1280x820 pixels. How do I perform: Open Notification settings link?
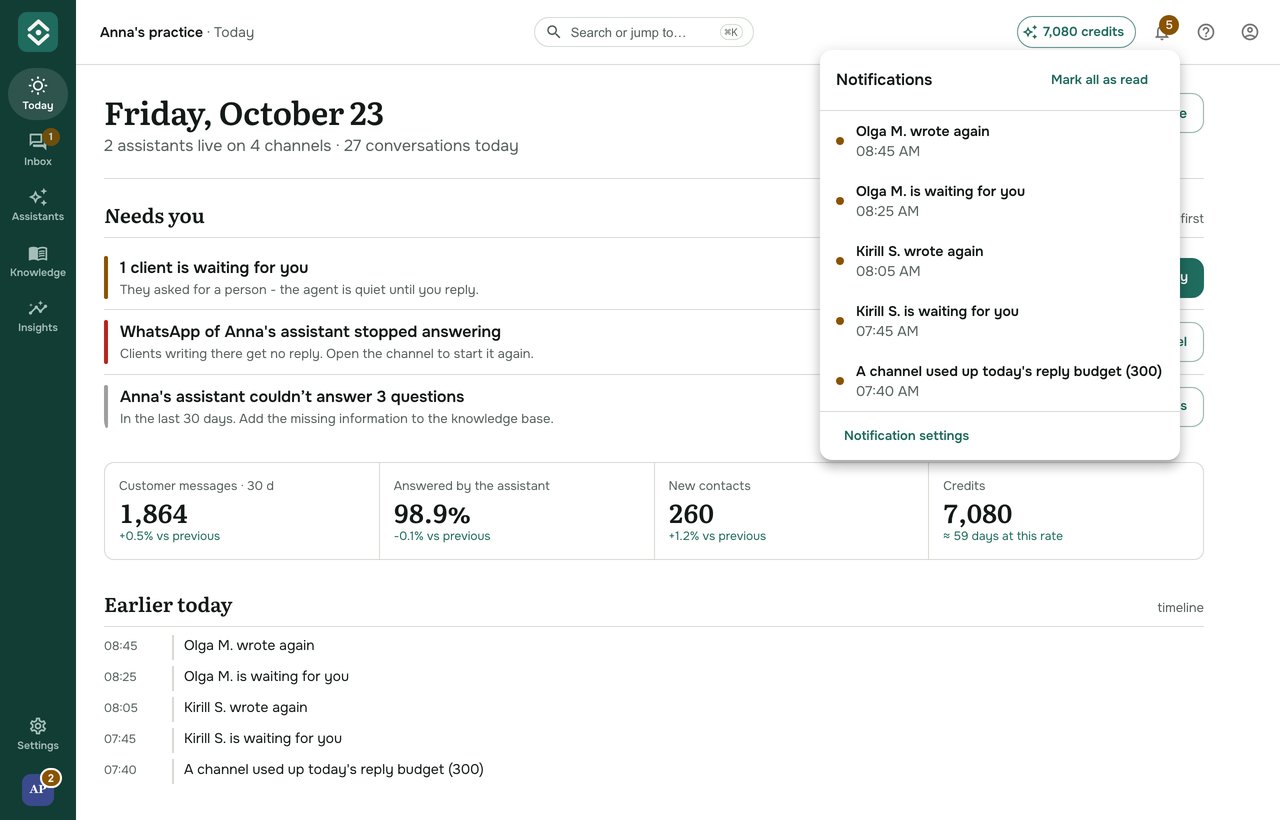[x=906, y=436]
